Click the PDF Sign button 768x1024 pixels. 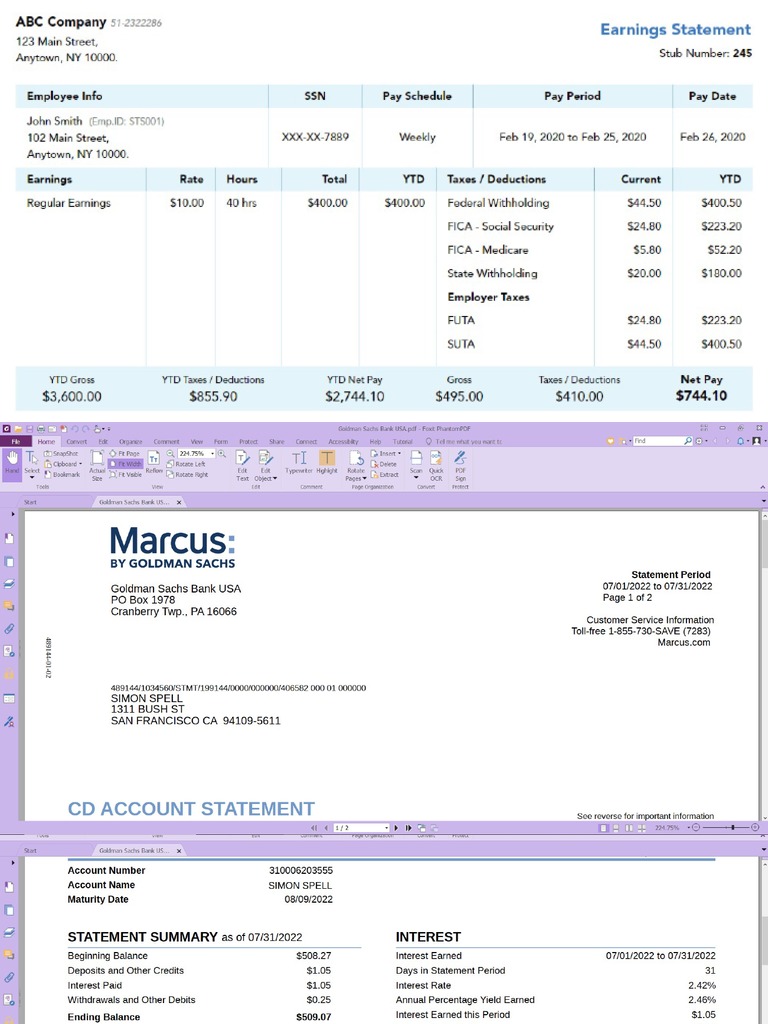tap(460, 465)
